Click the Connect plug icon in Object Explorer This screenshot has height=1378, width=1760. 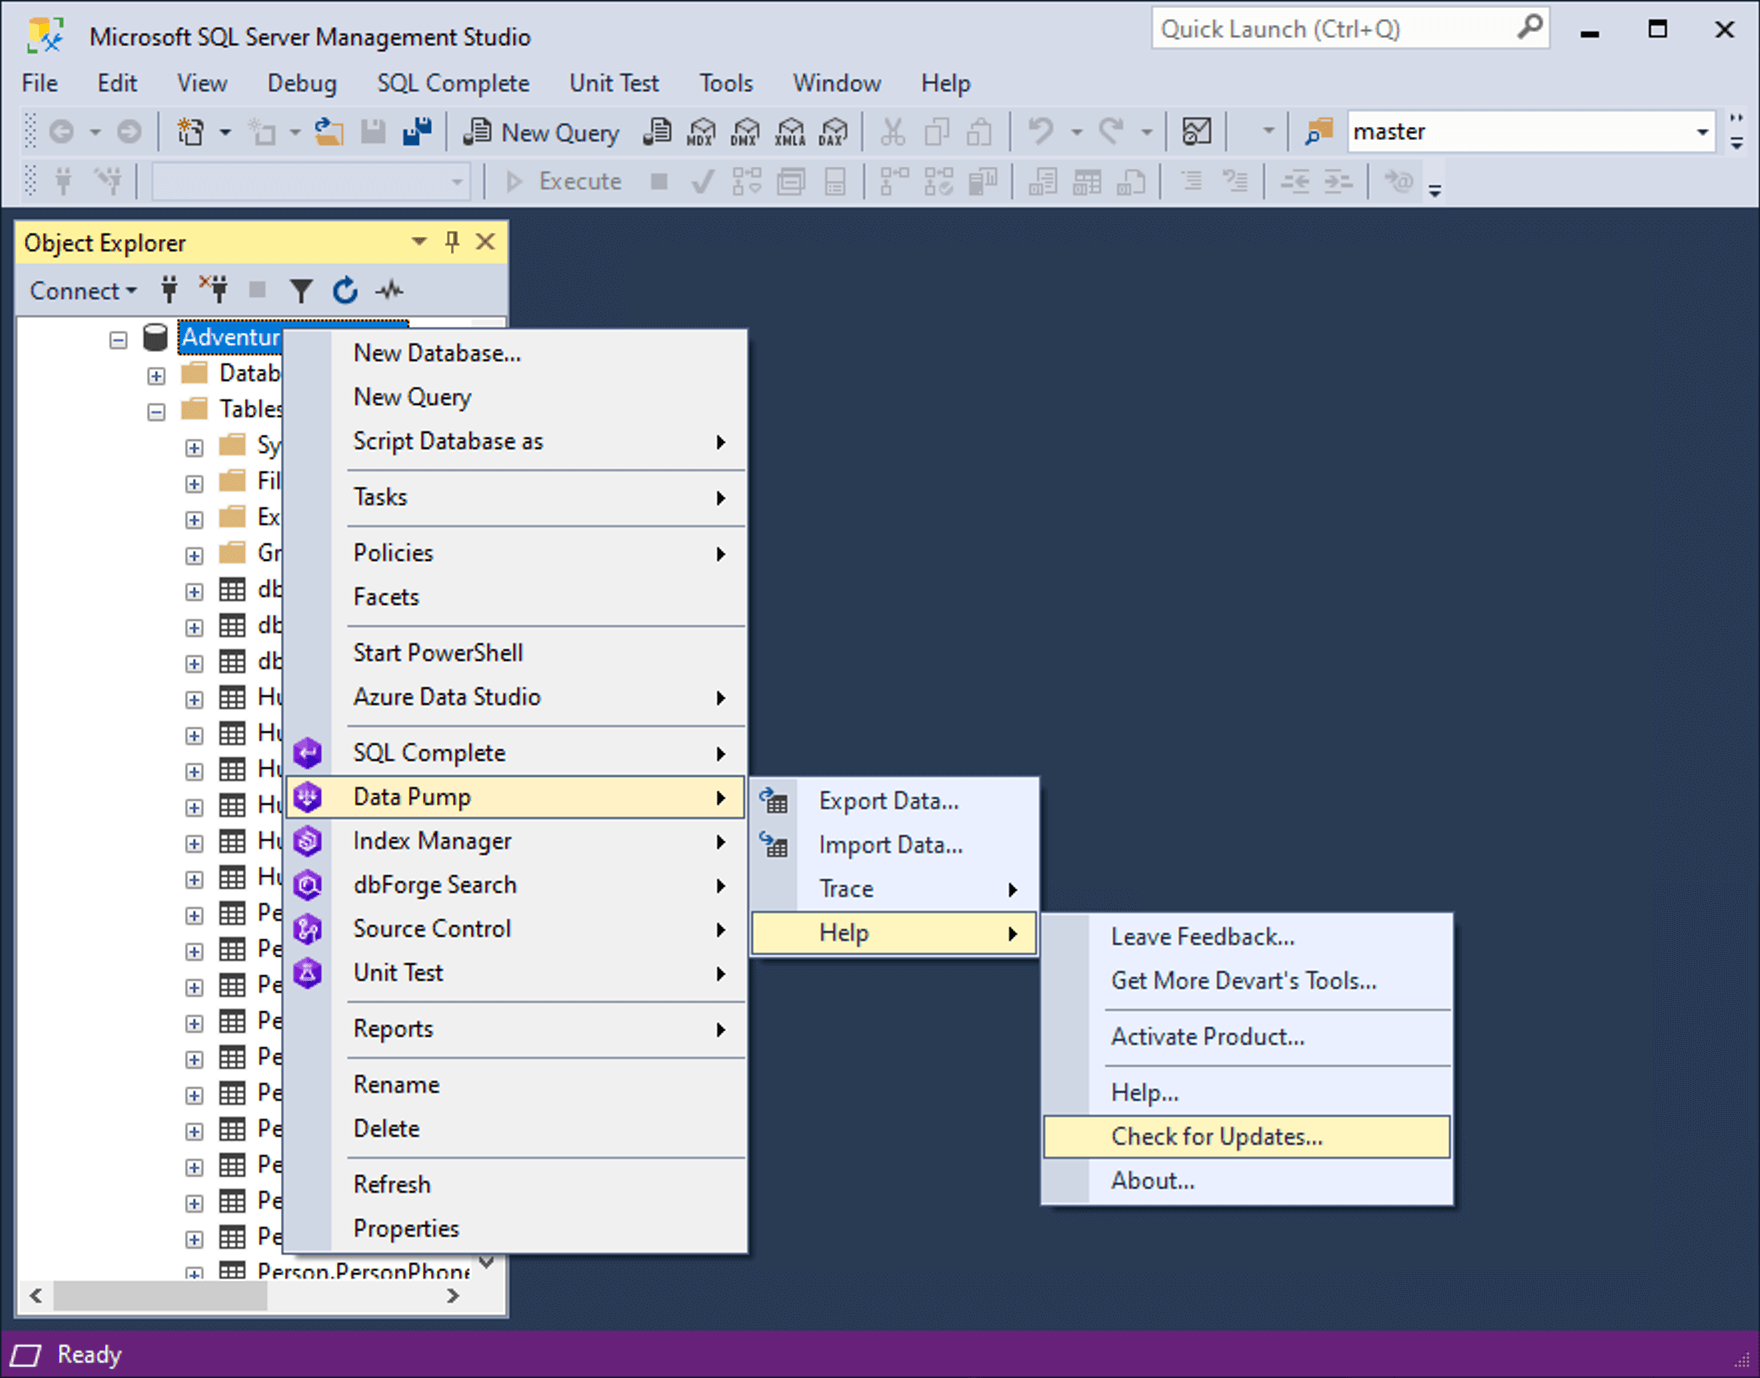tap(170, 290)
